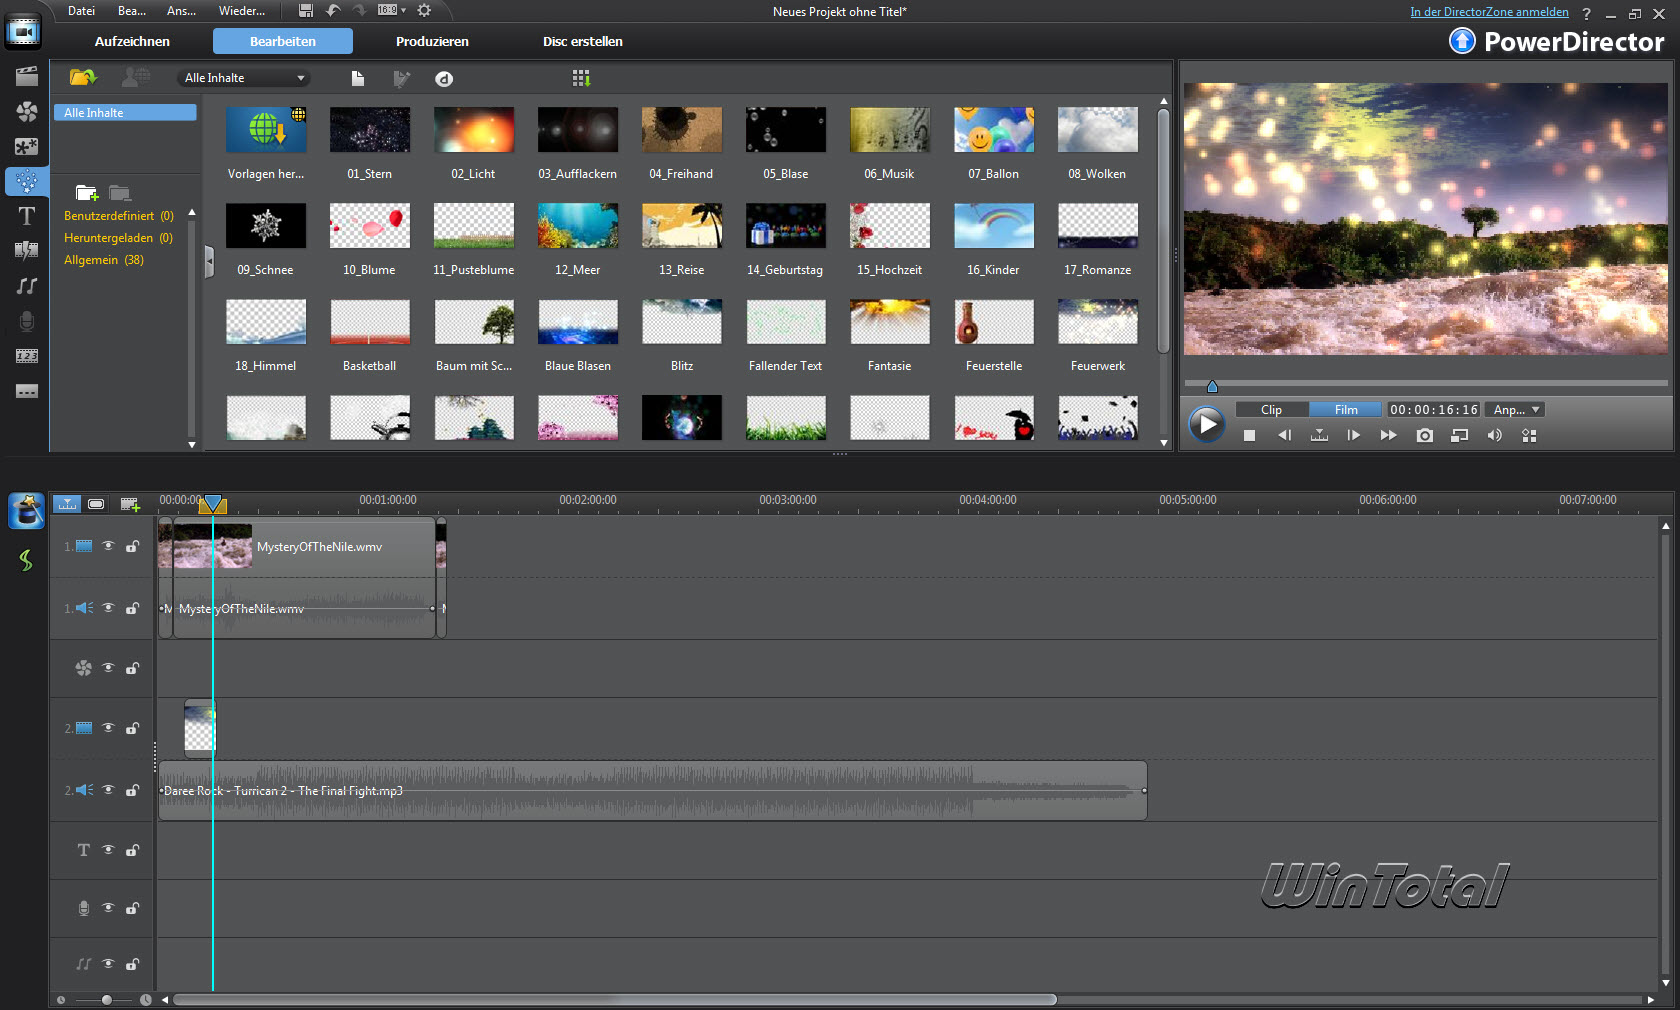The height and width of the screenshot is (1010, 1680).
Task: Toggle visibility of the title track
Action: [x=108, y=850]
